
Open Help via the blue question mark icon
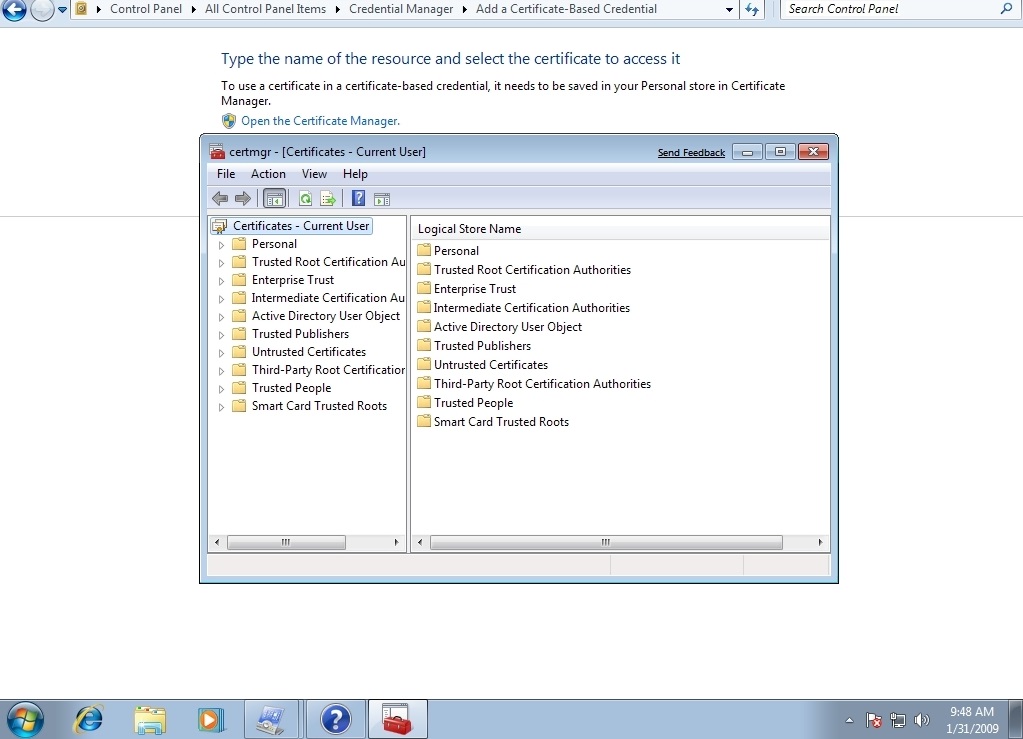click(358, 198)
